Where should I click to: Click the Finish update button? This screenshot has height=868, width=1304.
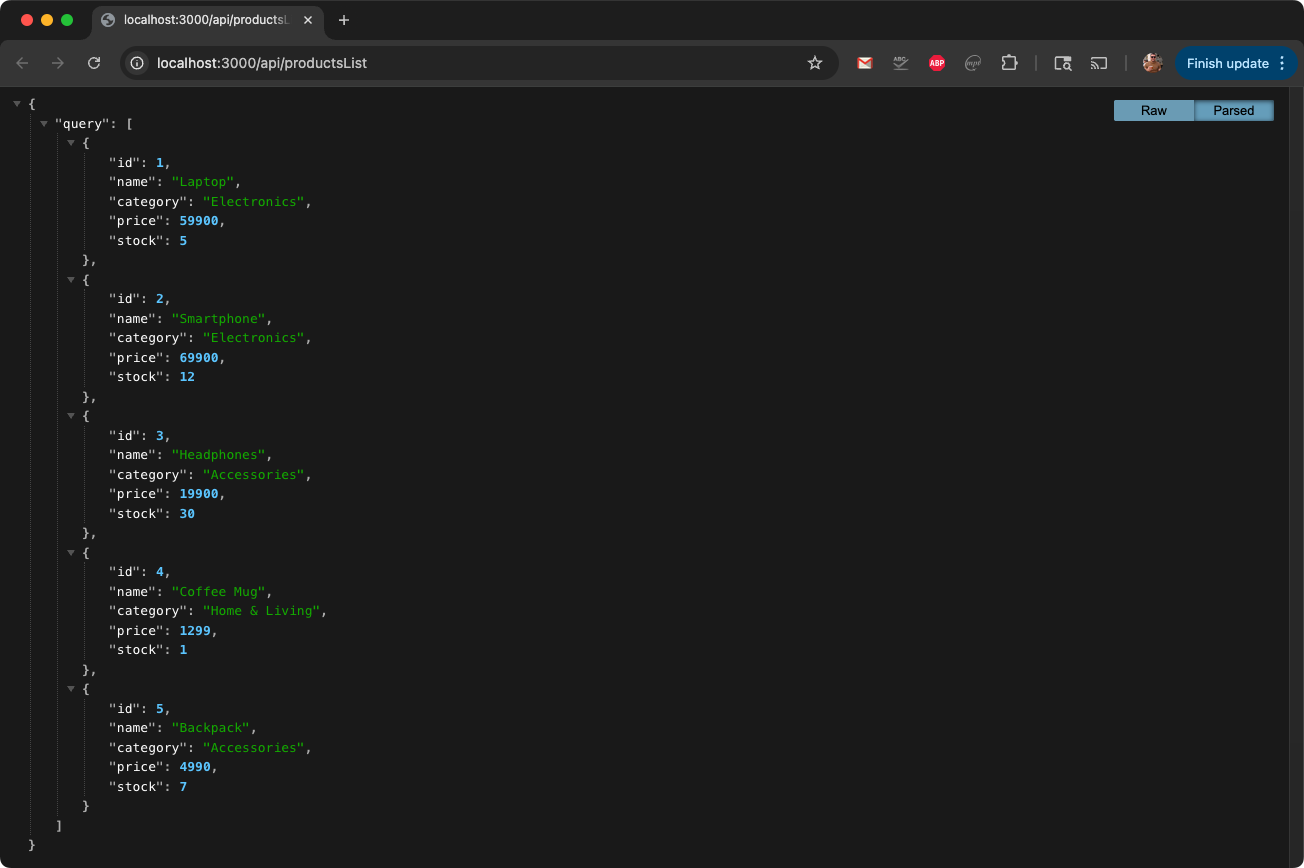click(x=1227, y=63)
